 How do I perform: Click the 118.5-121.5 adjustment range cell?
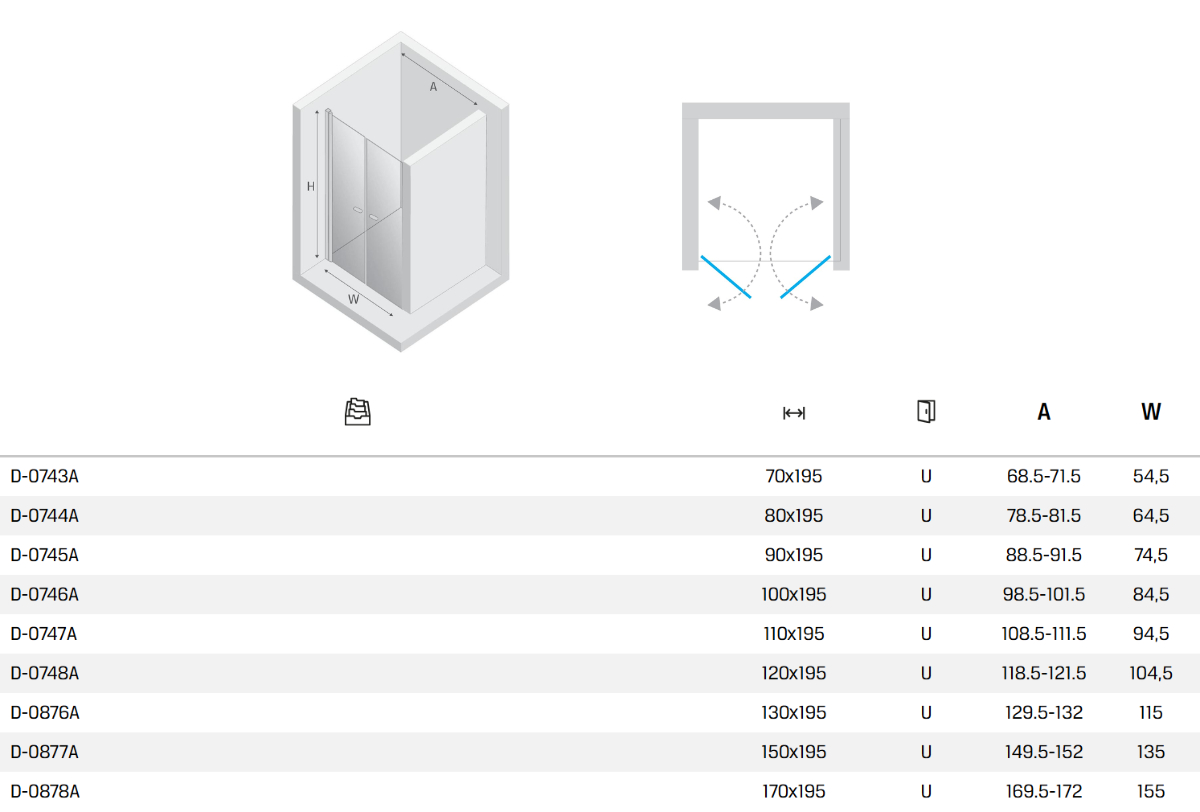point(1044,673)
